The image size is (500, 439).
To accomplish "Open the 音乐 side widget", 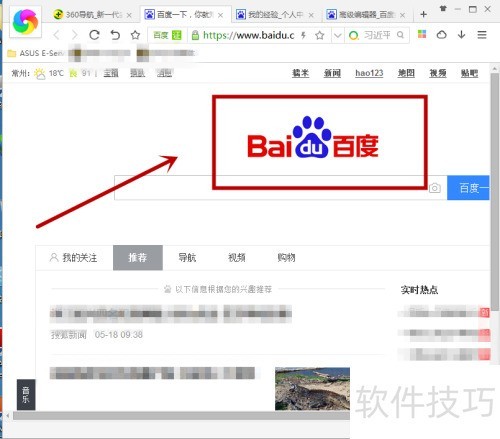I will point(26,395).
